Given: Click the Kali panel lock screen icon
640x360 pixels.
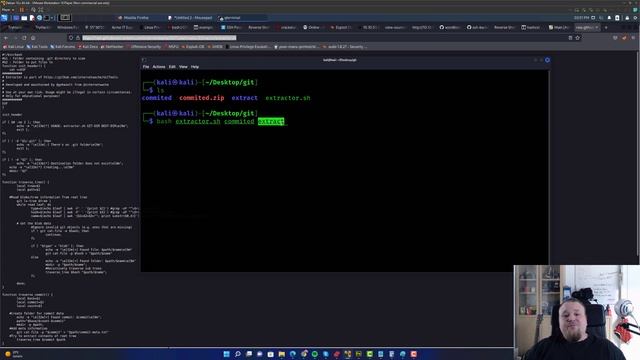Looking at the screenshot, I should pos(627,18).
